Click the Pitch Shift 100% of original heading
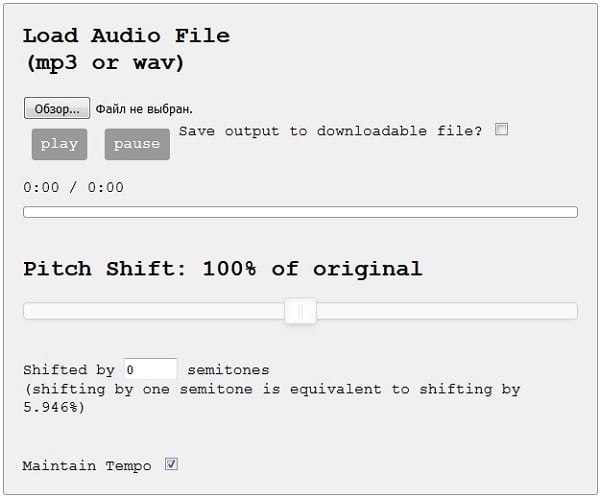This screenshot has height=498, width=600. 222,269
